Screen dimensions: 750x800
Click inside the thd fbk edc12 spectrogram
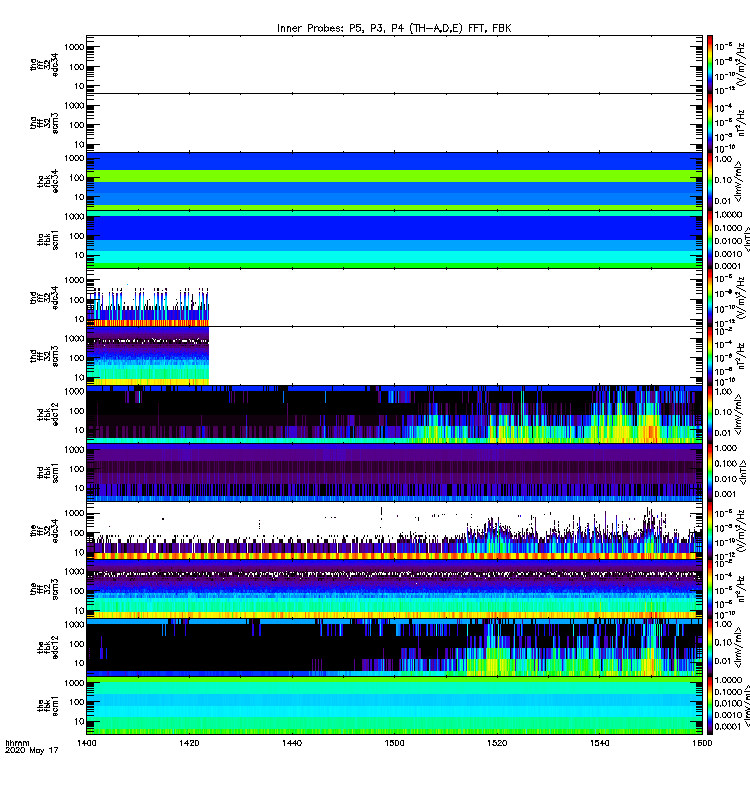point(394,414)
